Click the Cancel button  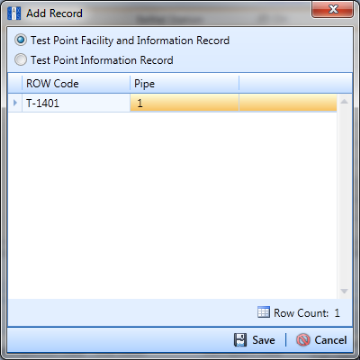321,340
